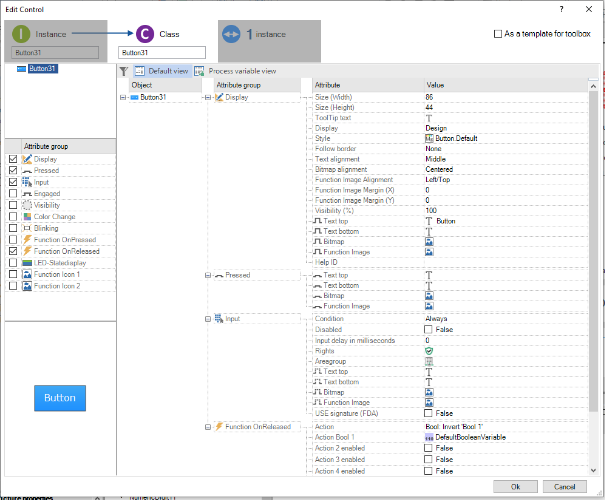Check As a template for toolbox

498,34
